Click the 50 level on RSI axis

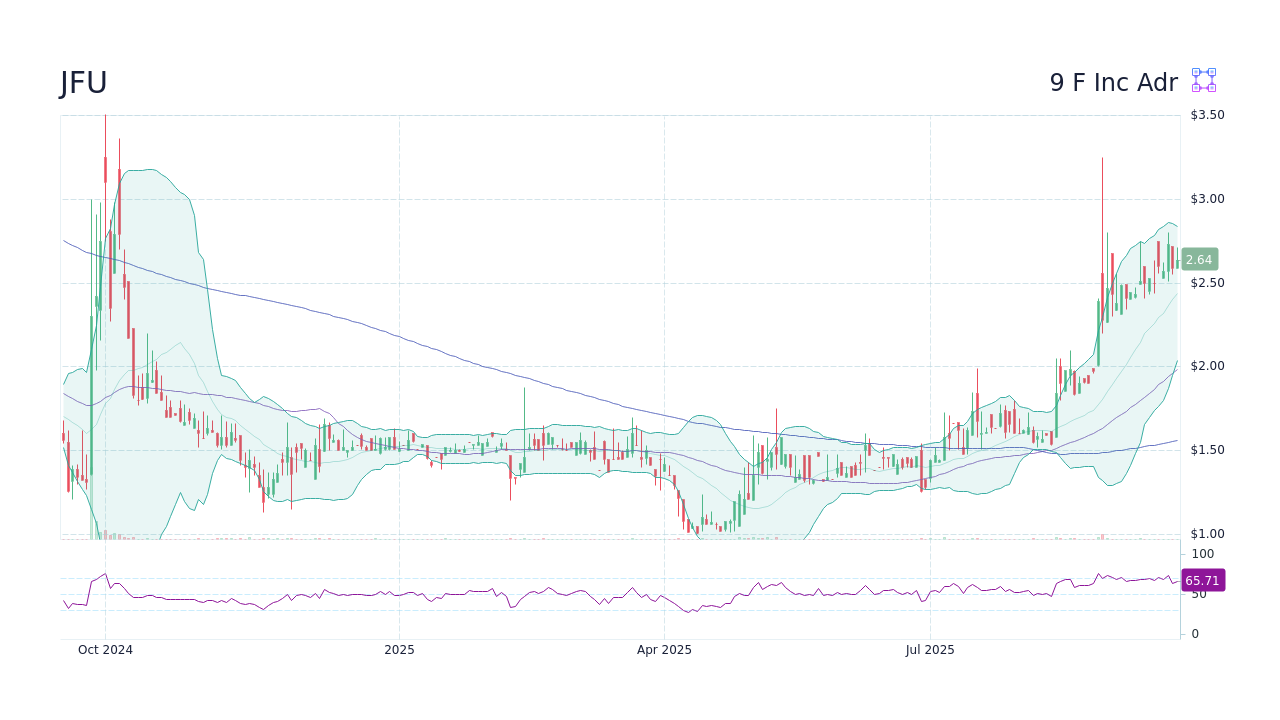[1198, 594]
